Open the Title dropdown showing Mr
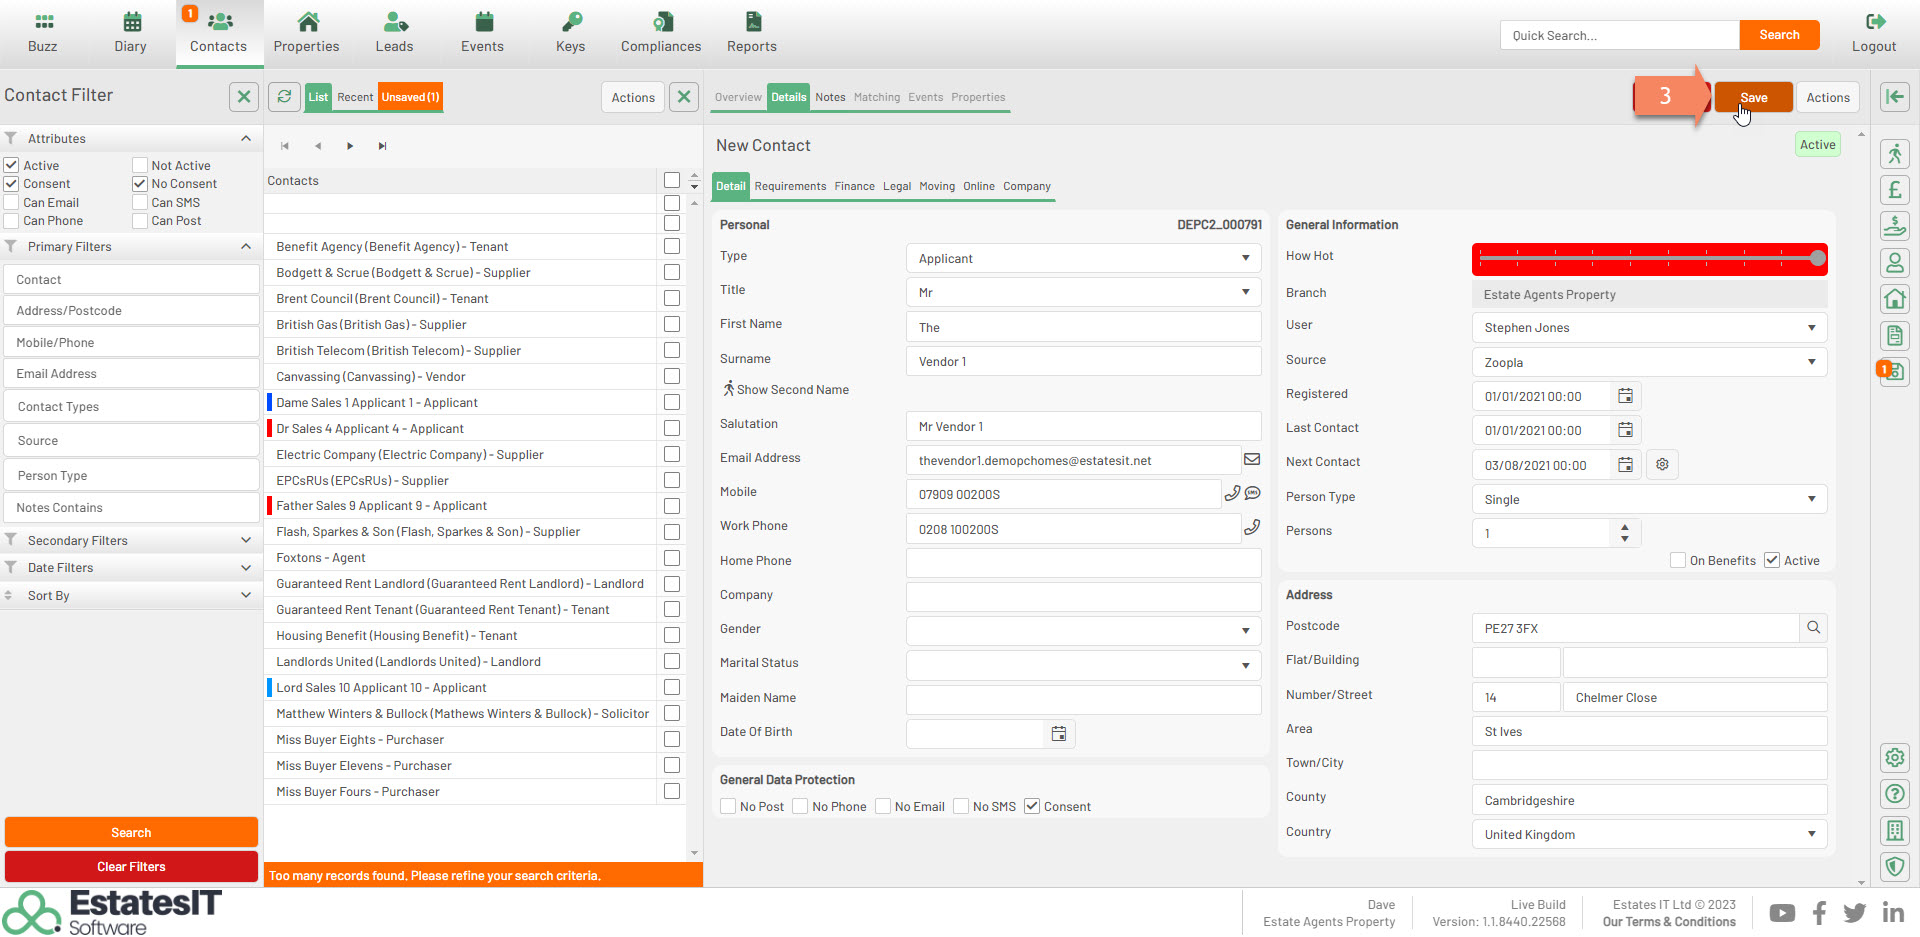Screen dimensions: 1920x937 click(1083, 293)
